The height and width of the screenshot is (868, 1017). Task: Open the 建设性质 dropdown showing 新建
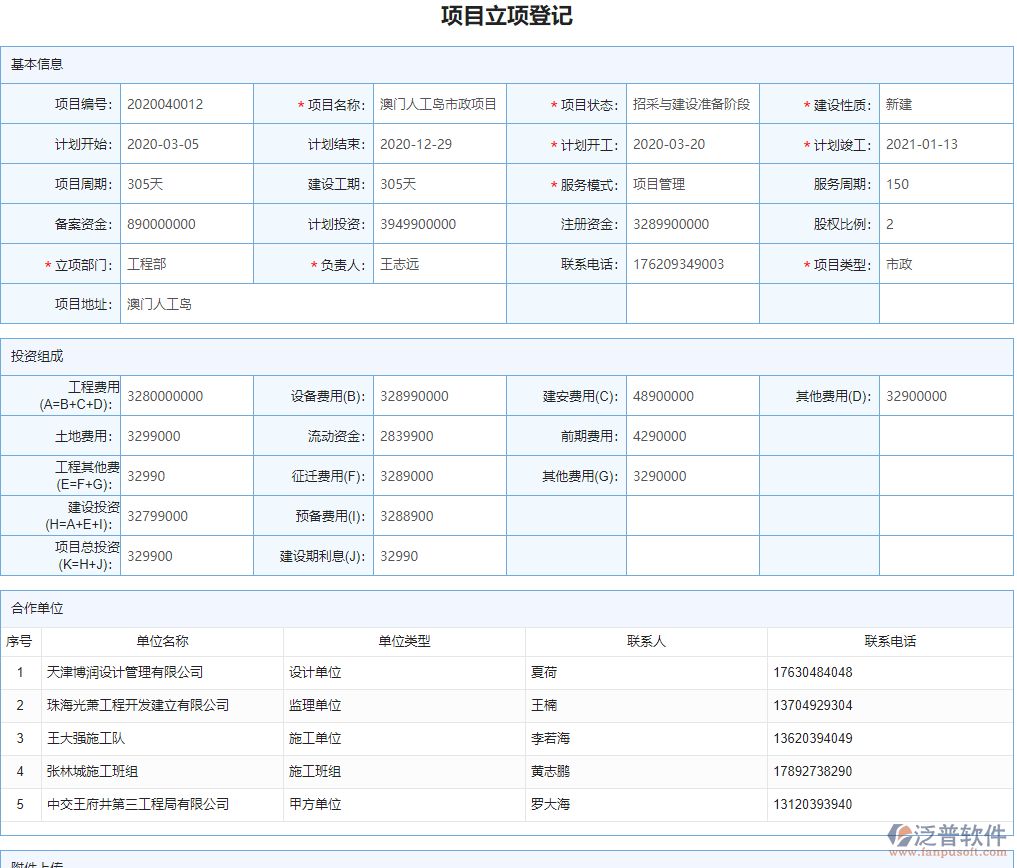point(945,104)
